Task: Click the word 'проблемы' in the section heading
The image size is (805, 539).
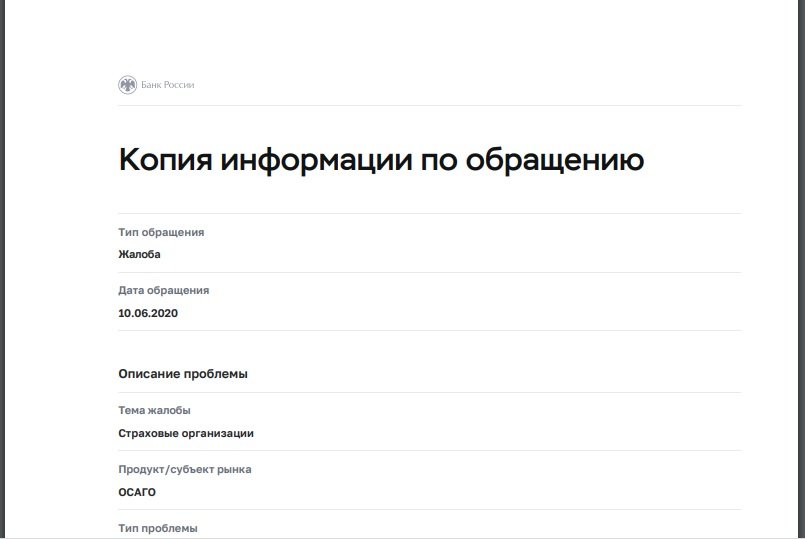Action: [x=216, y=374]
